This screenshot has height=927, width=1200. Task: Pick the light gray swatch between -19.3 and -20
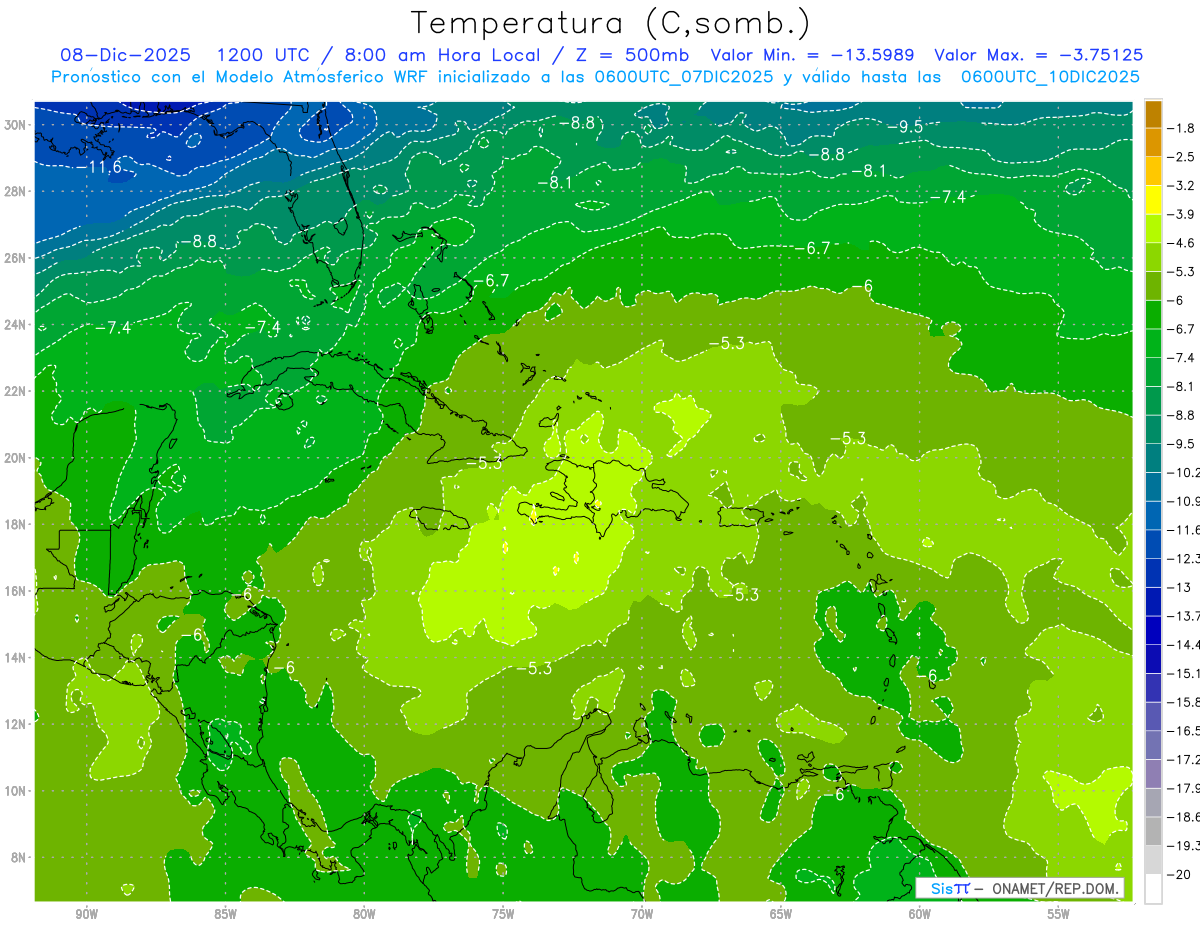pyautogui.click(x=1153, y=860)
